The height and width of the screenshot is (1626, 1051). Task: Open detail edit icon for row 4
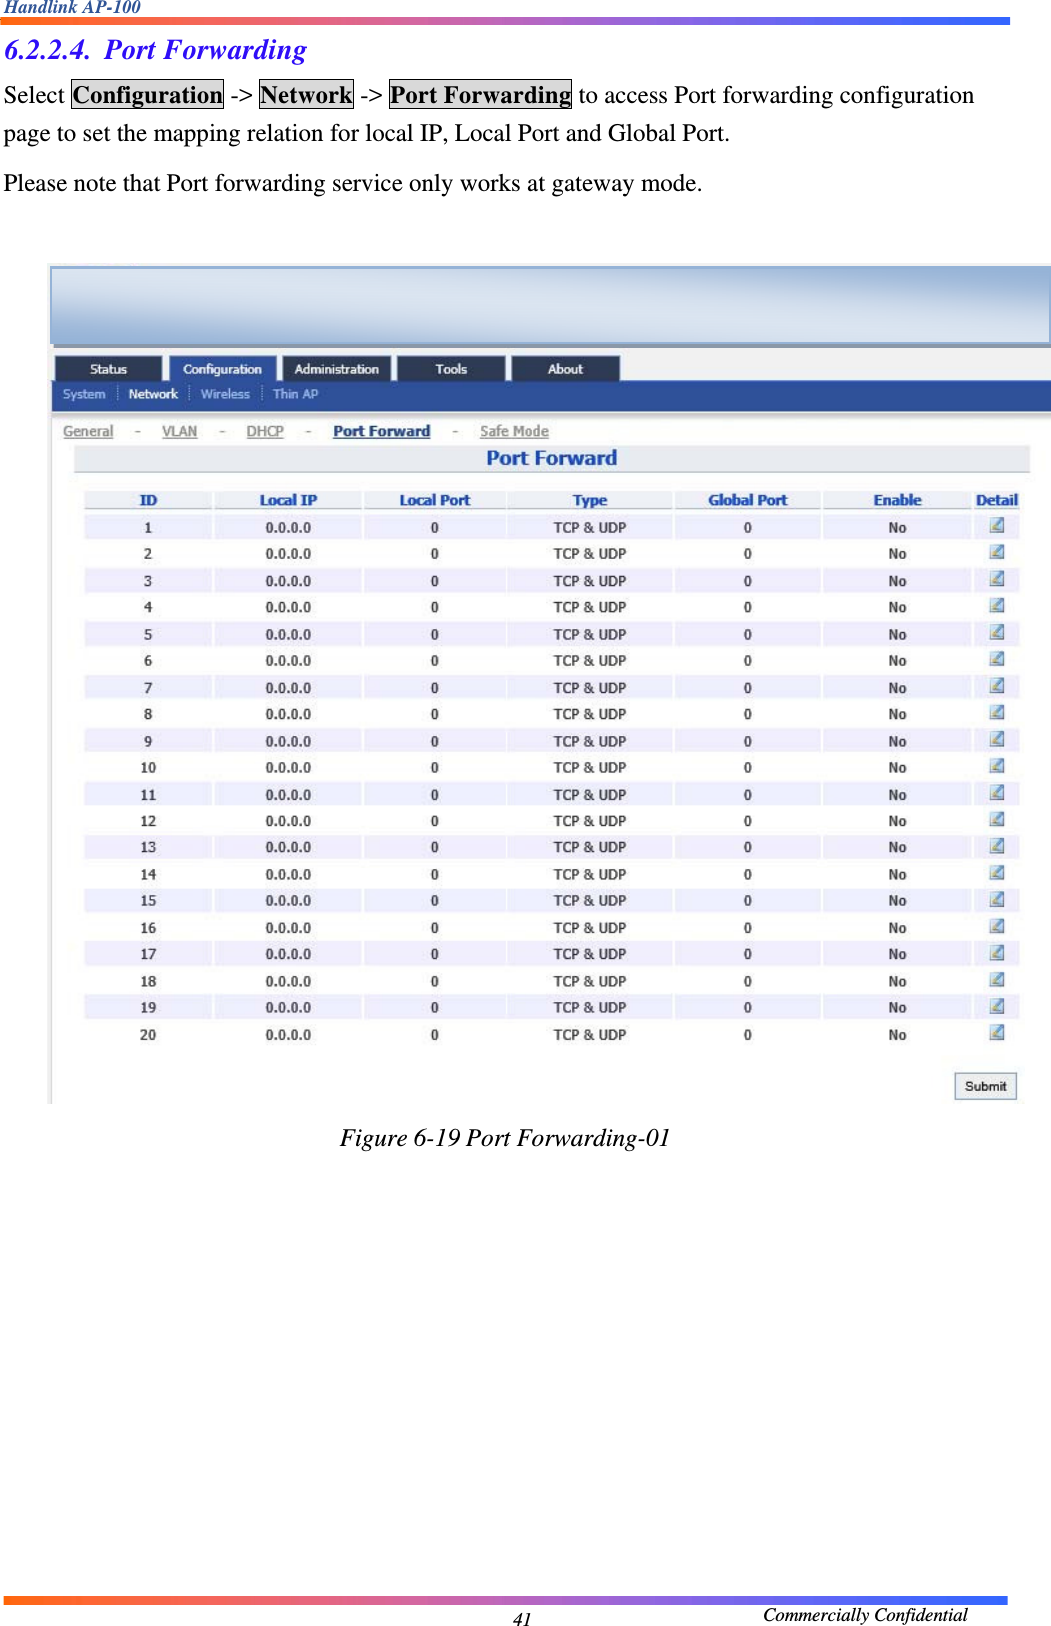pos(997,605)
